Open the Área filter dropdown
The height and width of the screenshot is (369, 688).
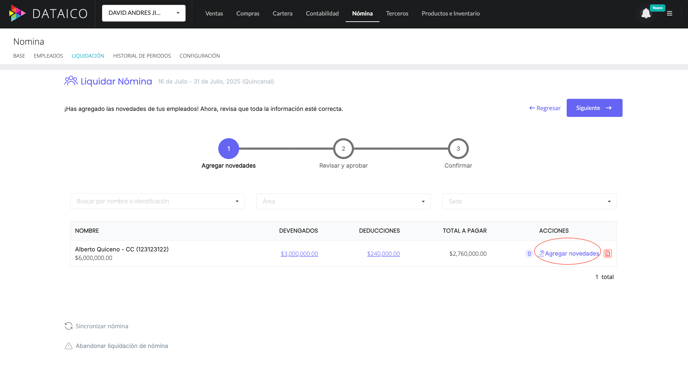tap(343, 201)
